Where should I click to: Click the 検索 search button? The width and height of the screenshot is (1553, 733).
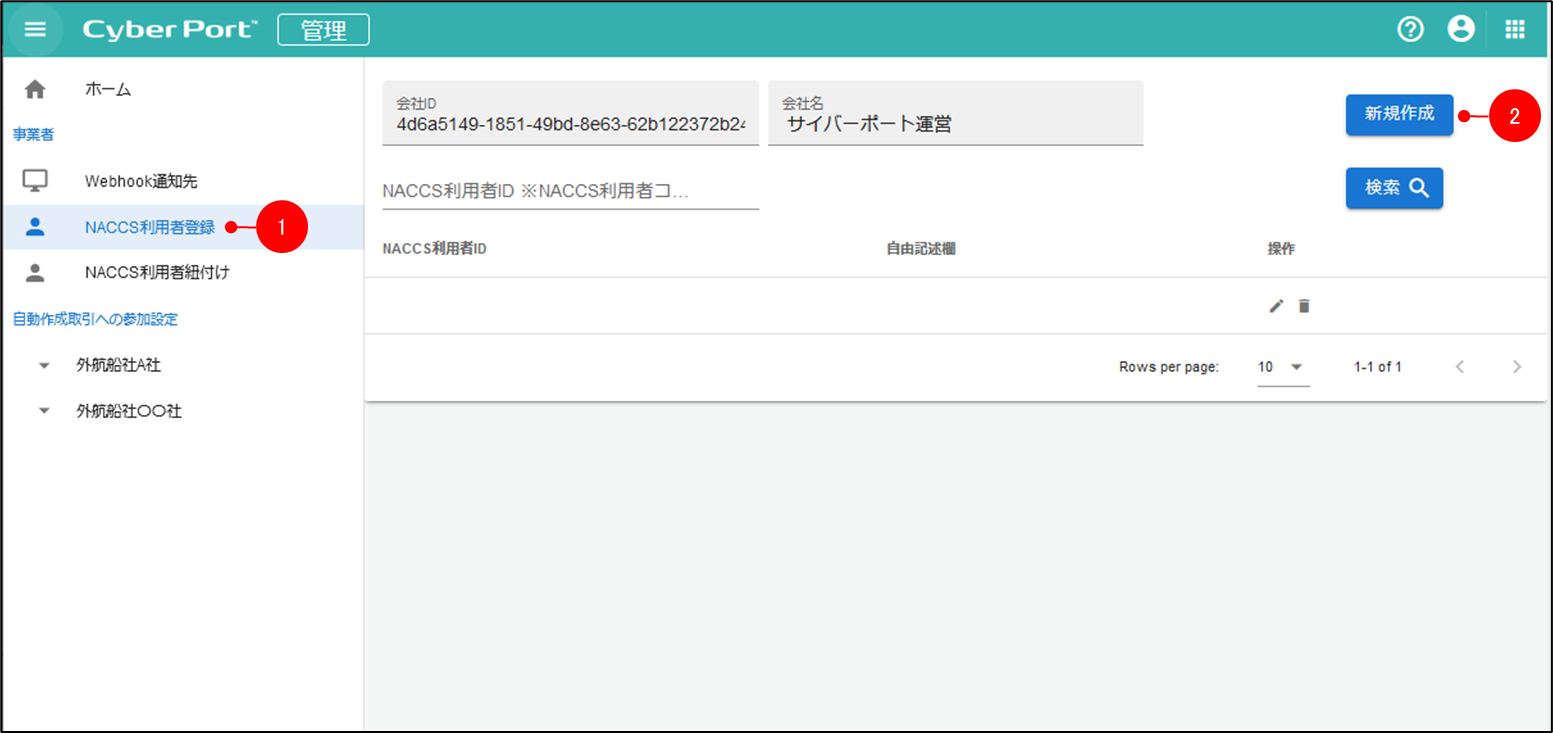coord(1393,188)
